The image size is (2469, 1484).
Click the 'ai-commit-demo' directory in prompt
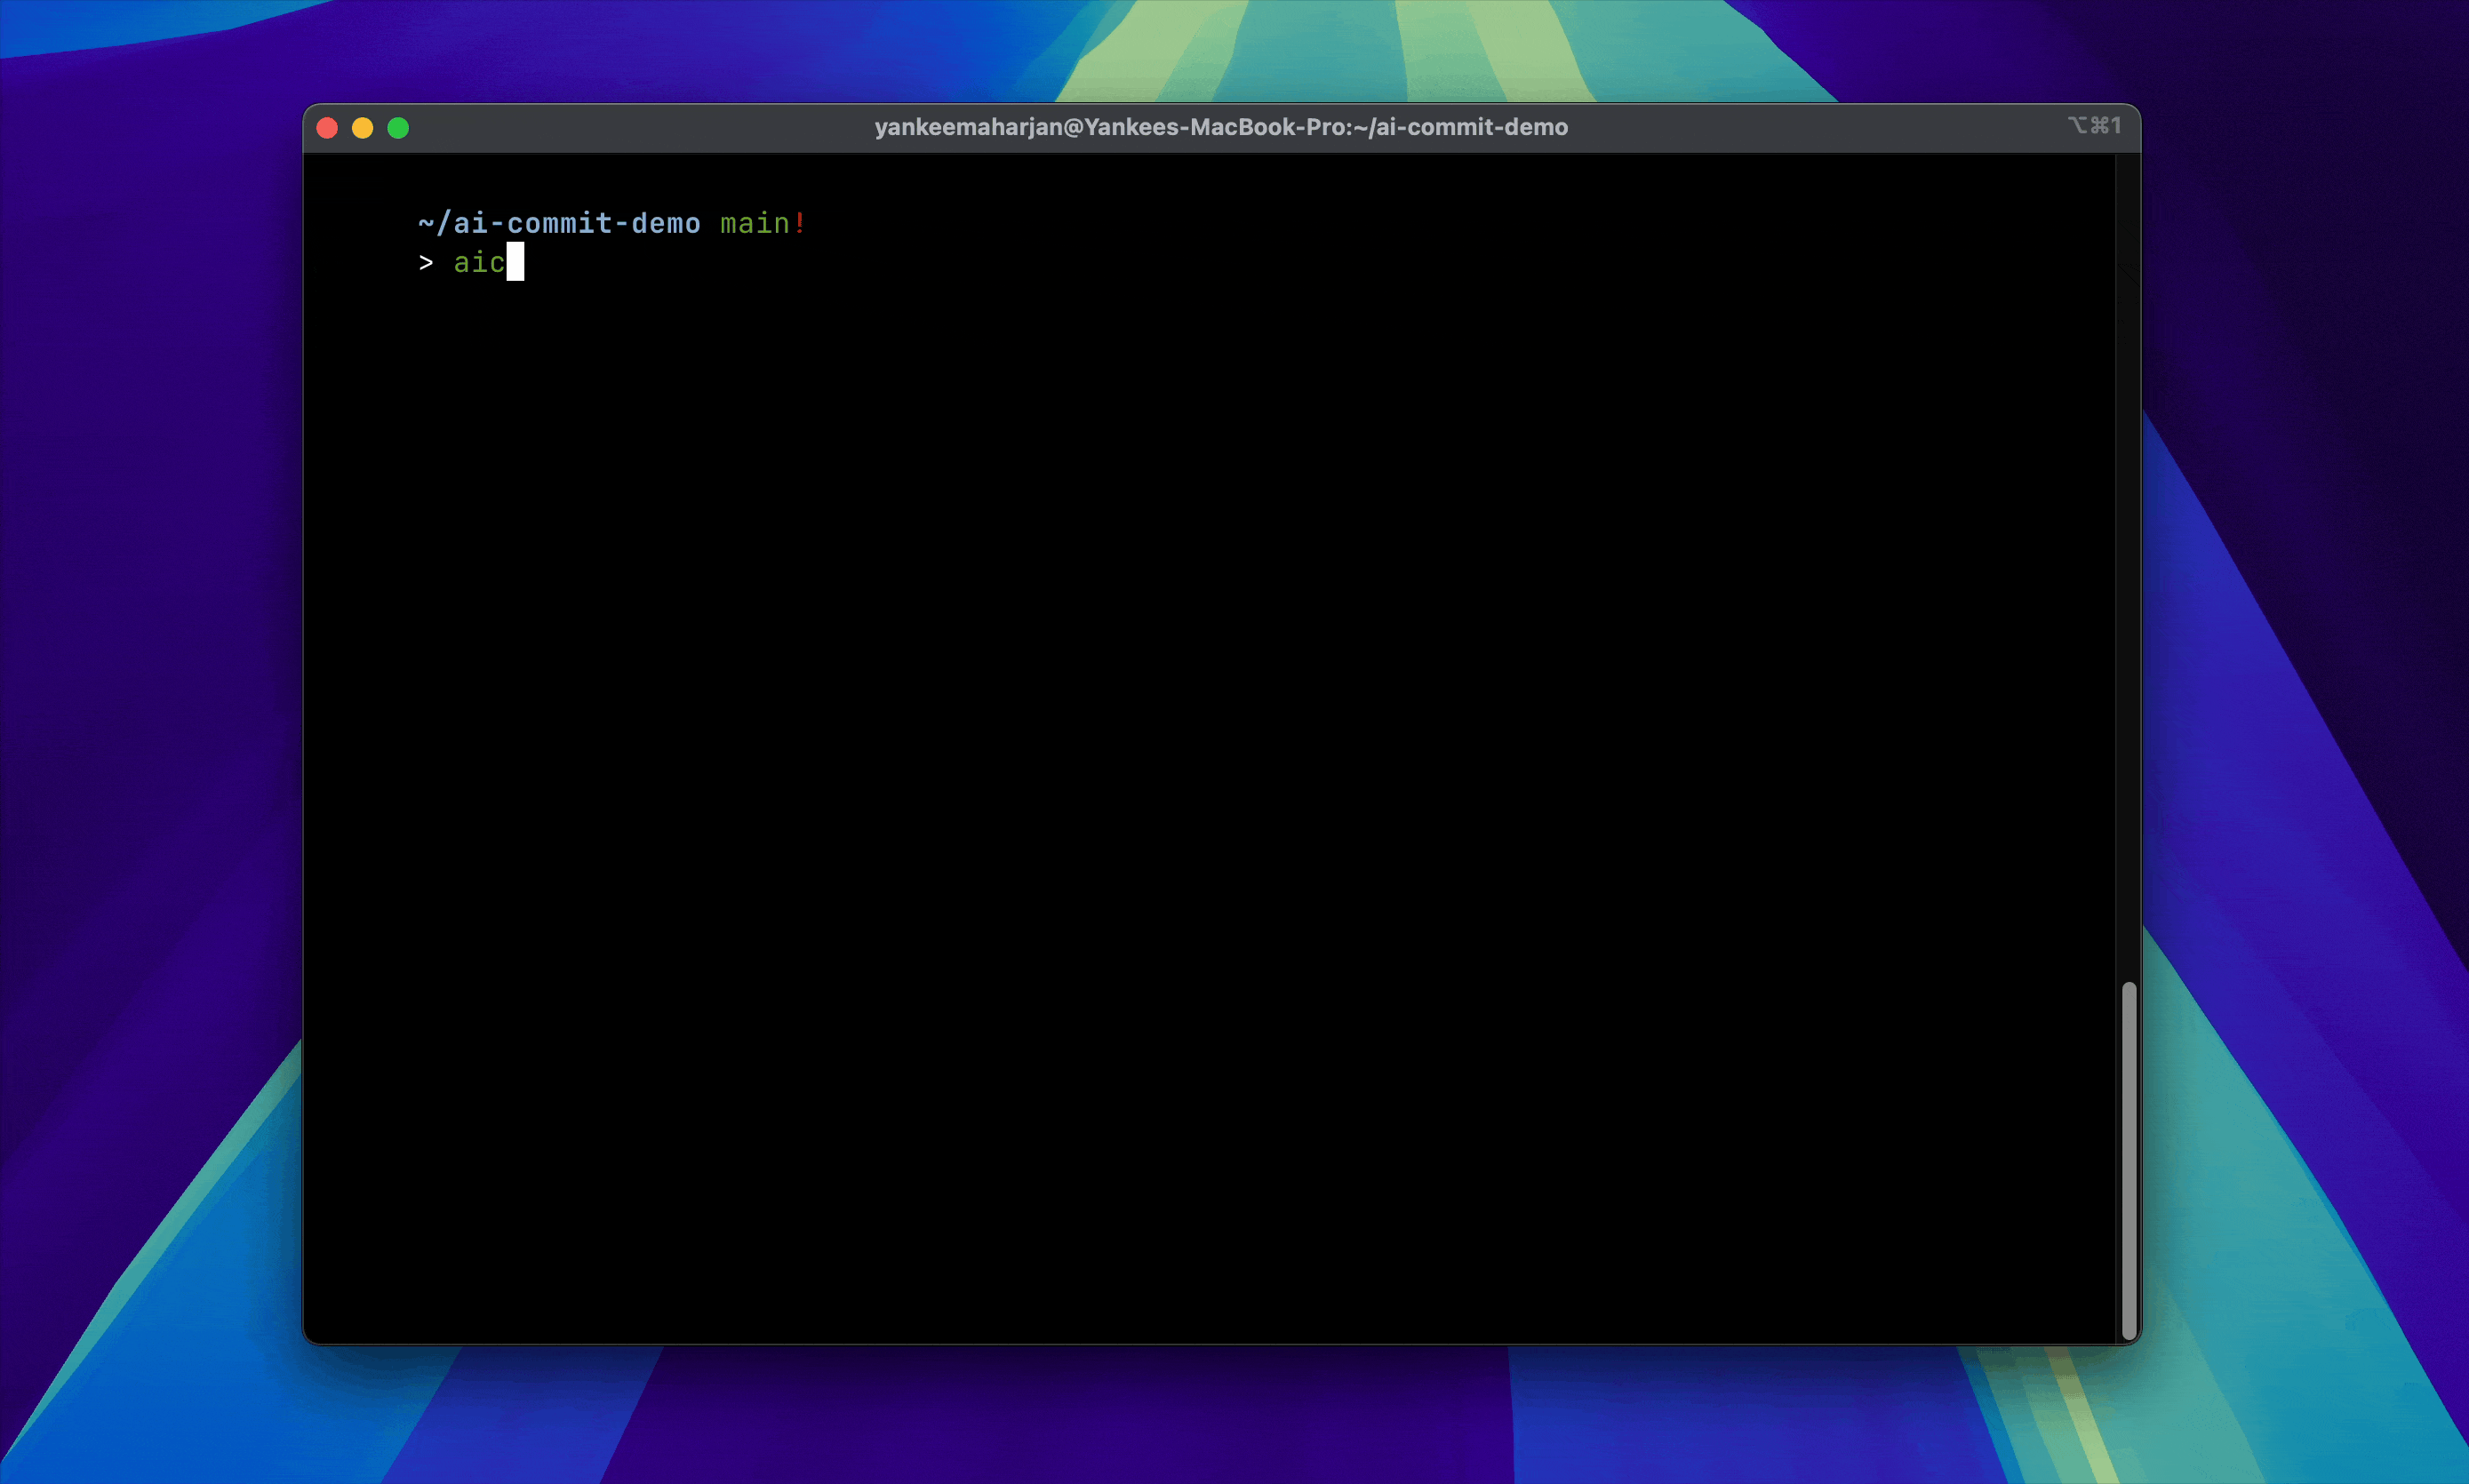point(577,223)
